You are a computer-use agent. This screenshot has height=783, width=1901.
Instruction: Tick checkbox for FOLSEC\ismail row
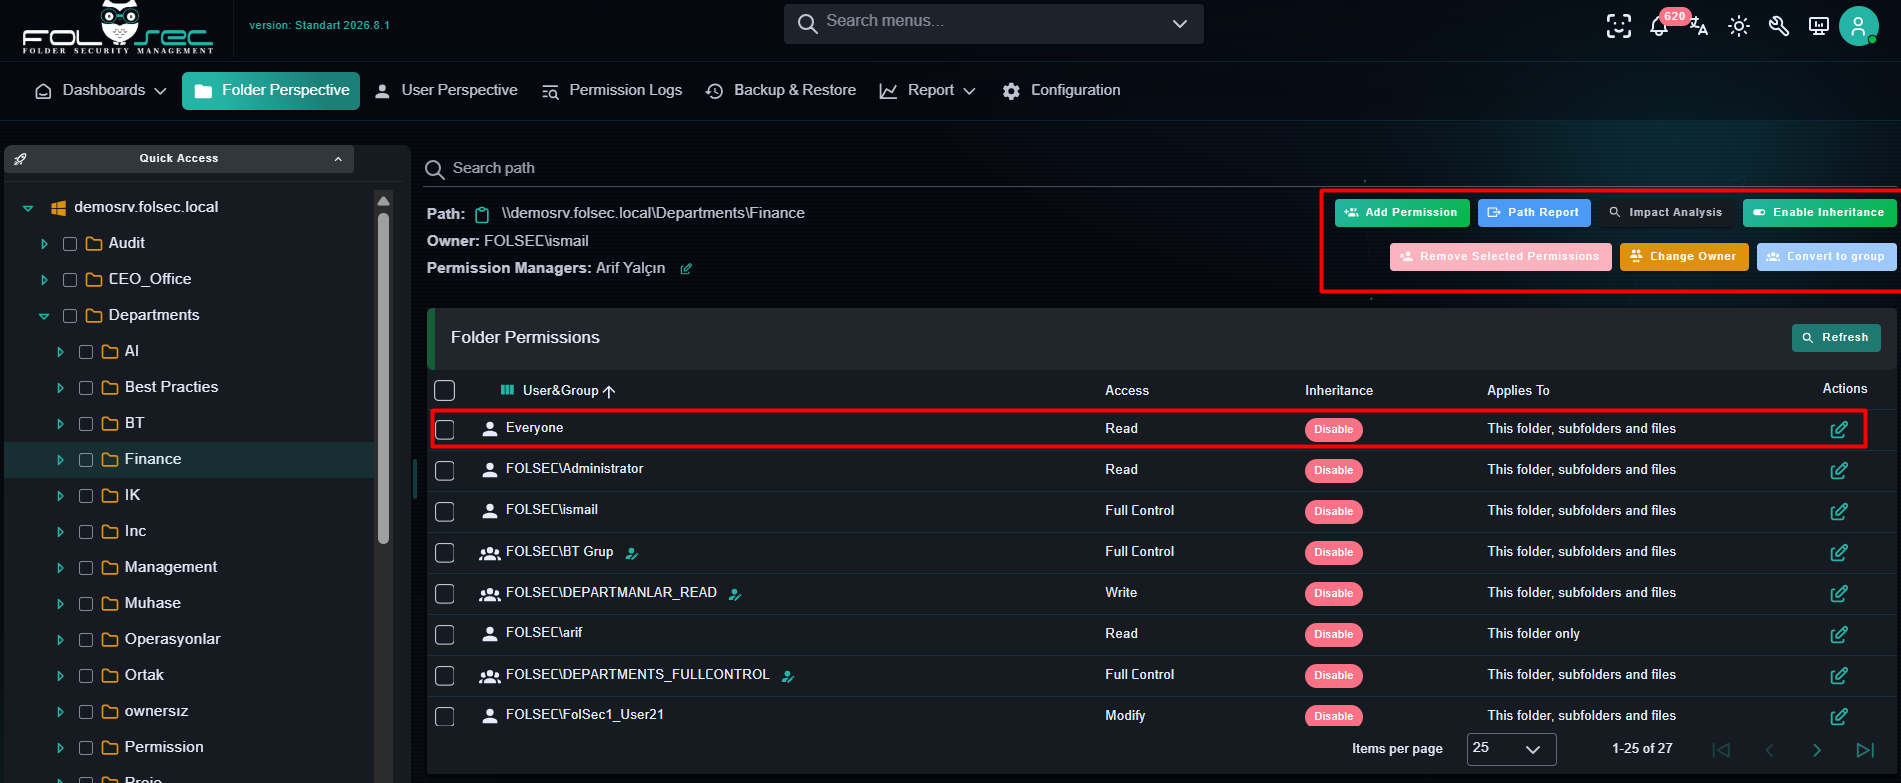tap(445, 511)
